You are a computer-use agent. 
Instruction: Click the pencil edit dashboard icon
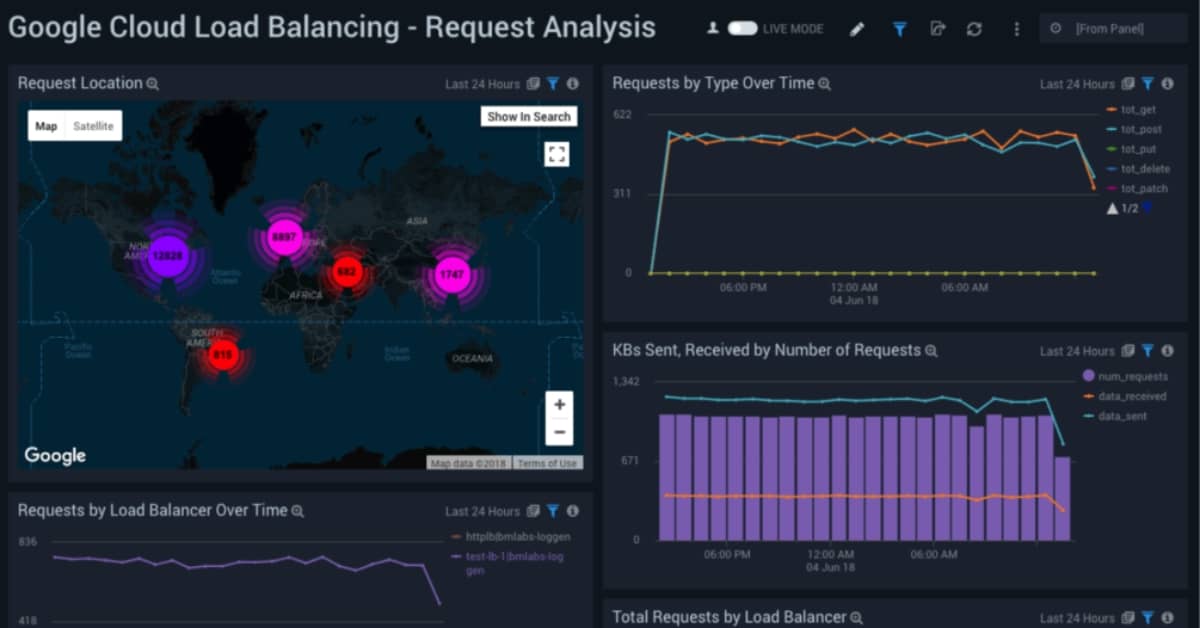point(857,29)
